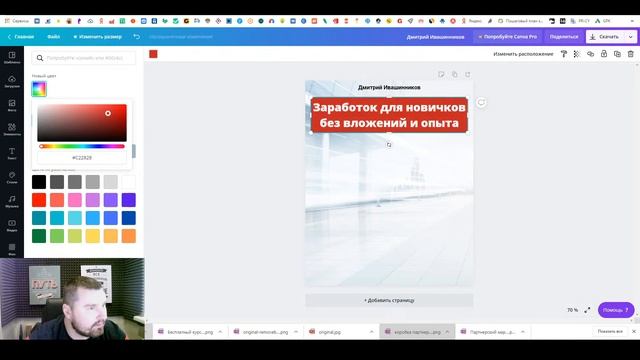Click the color panel scrollbar thumb

click(134, 151)
